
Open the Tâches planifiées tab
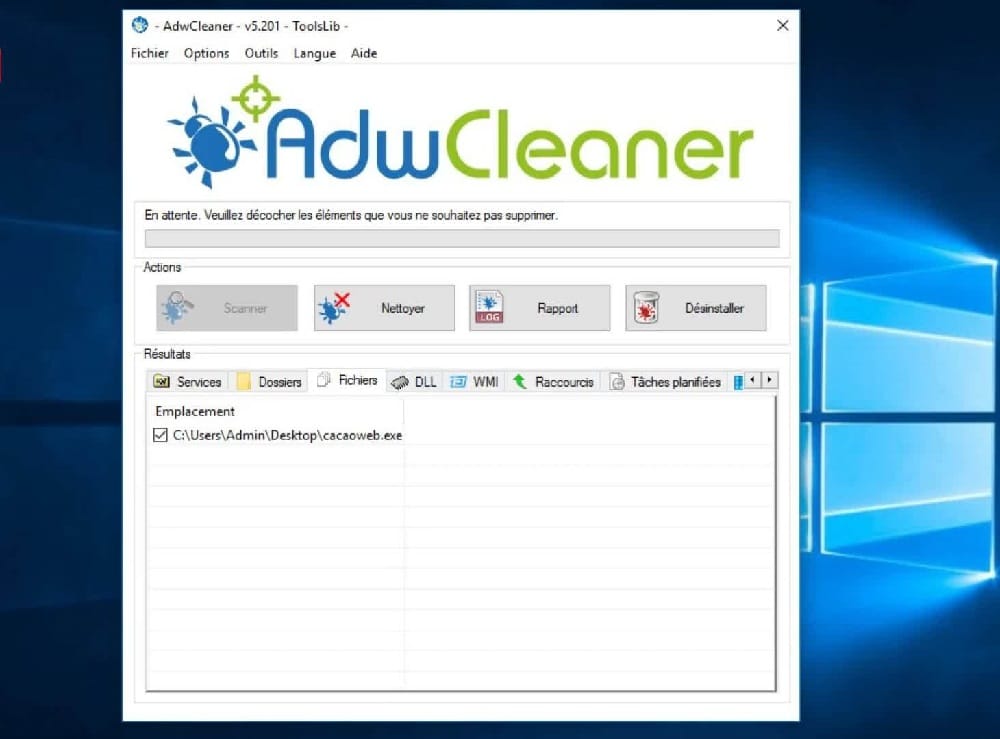click(x=666, y=381)
